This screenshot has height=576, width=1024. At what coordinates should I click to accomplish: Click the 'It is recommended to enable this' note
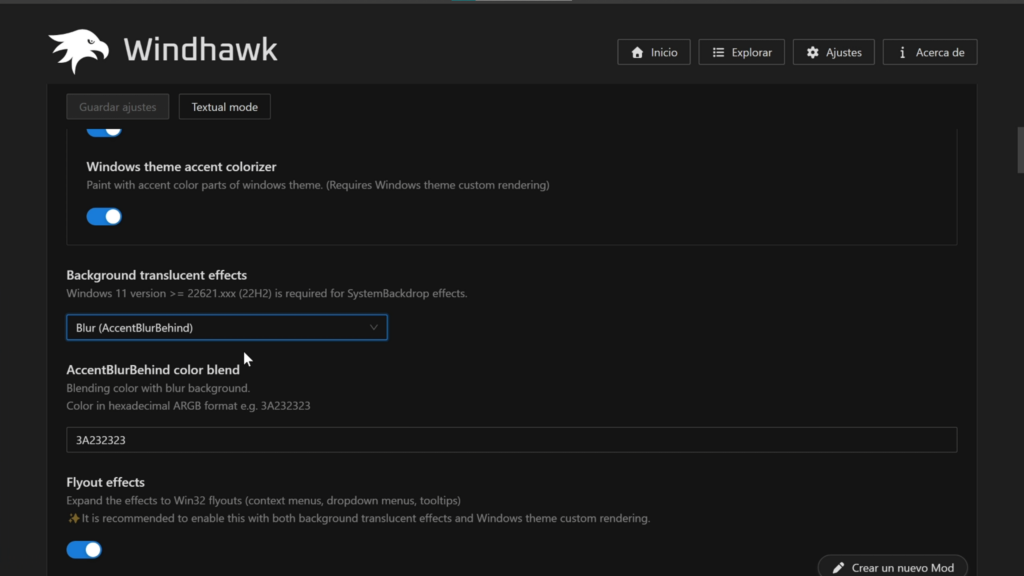point(359,518)
